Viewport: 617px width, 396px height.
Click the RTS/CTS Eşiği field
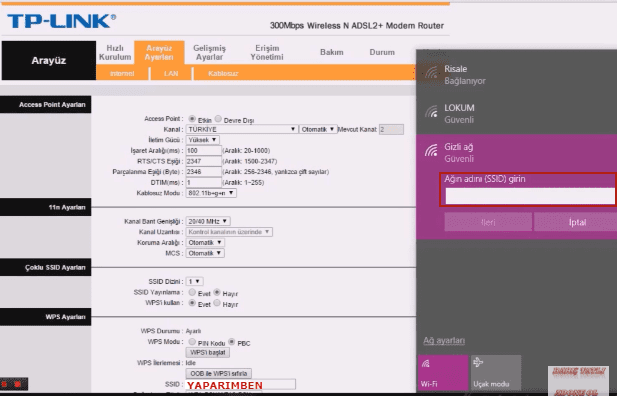point(203,161)
